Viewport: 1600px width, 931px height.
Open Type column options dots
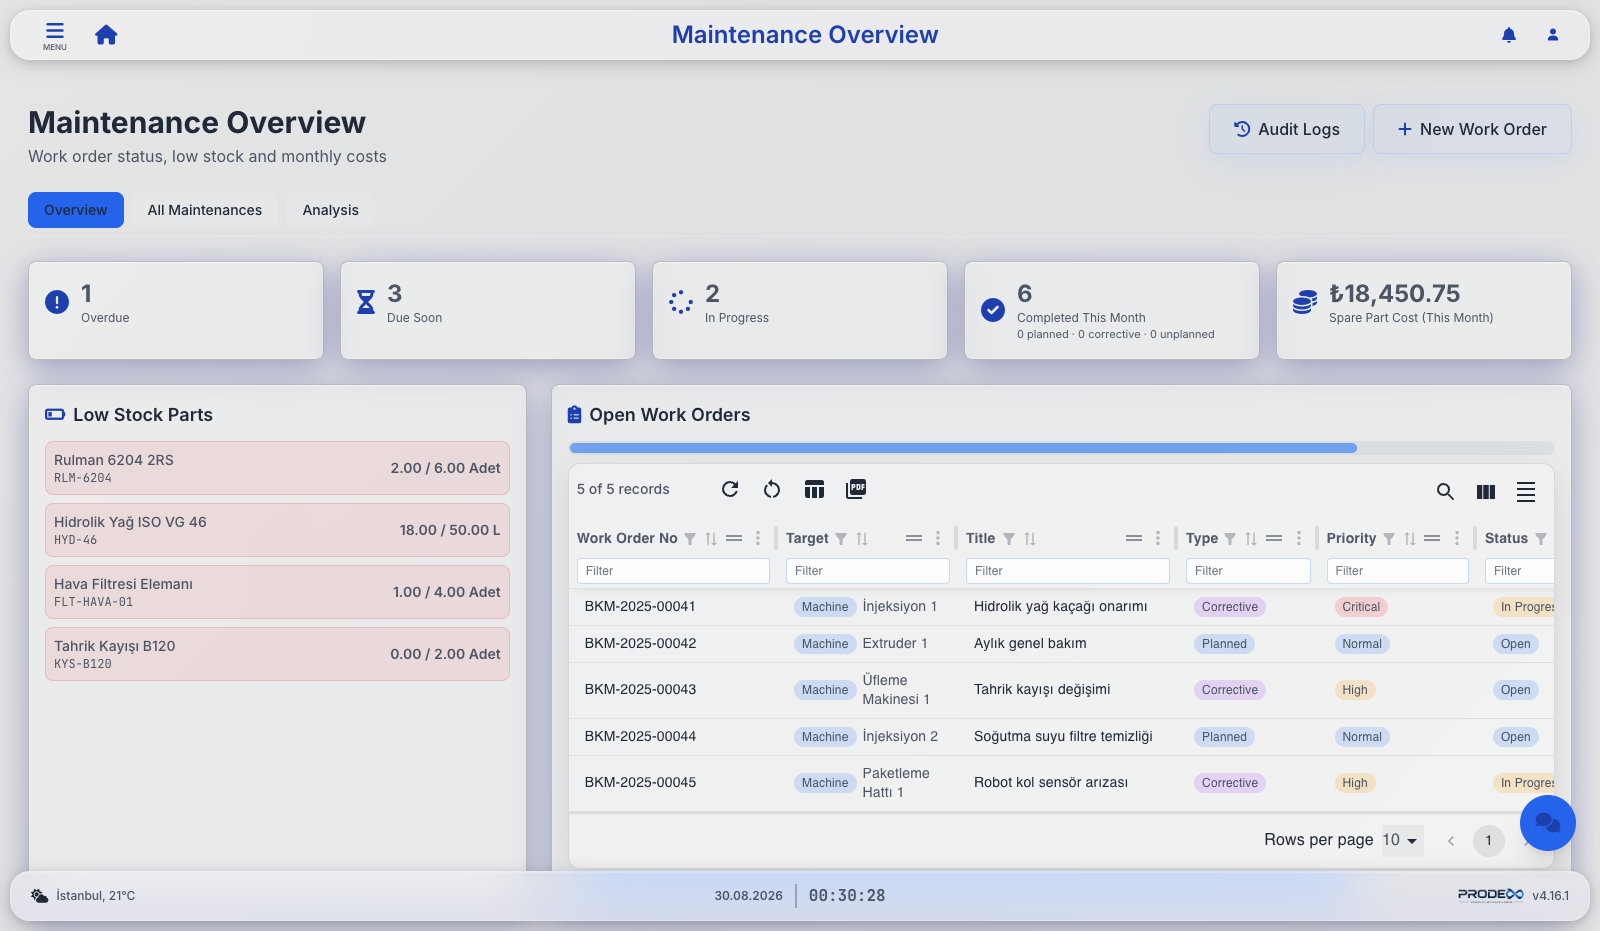point(1299,538)
